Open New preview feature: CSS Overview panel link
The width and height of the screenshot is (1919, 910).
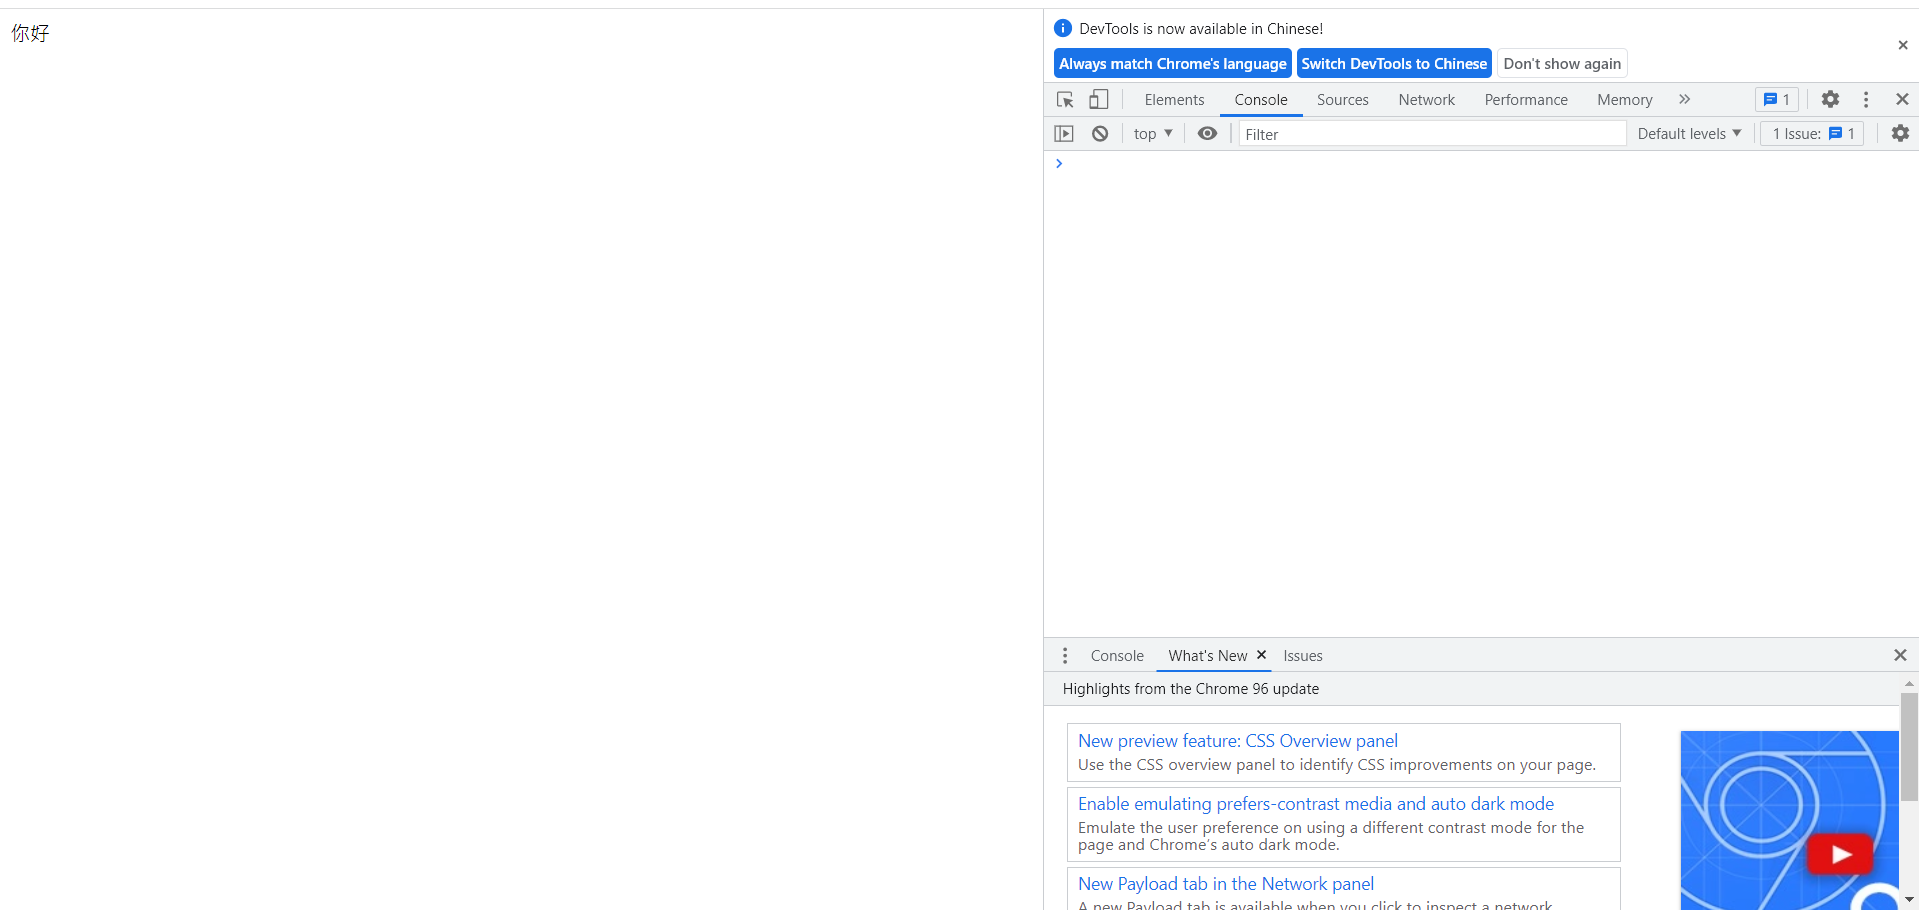[1238, 741]
